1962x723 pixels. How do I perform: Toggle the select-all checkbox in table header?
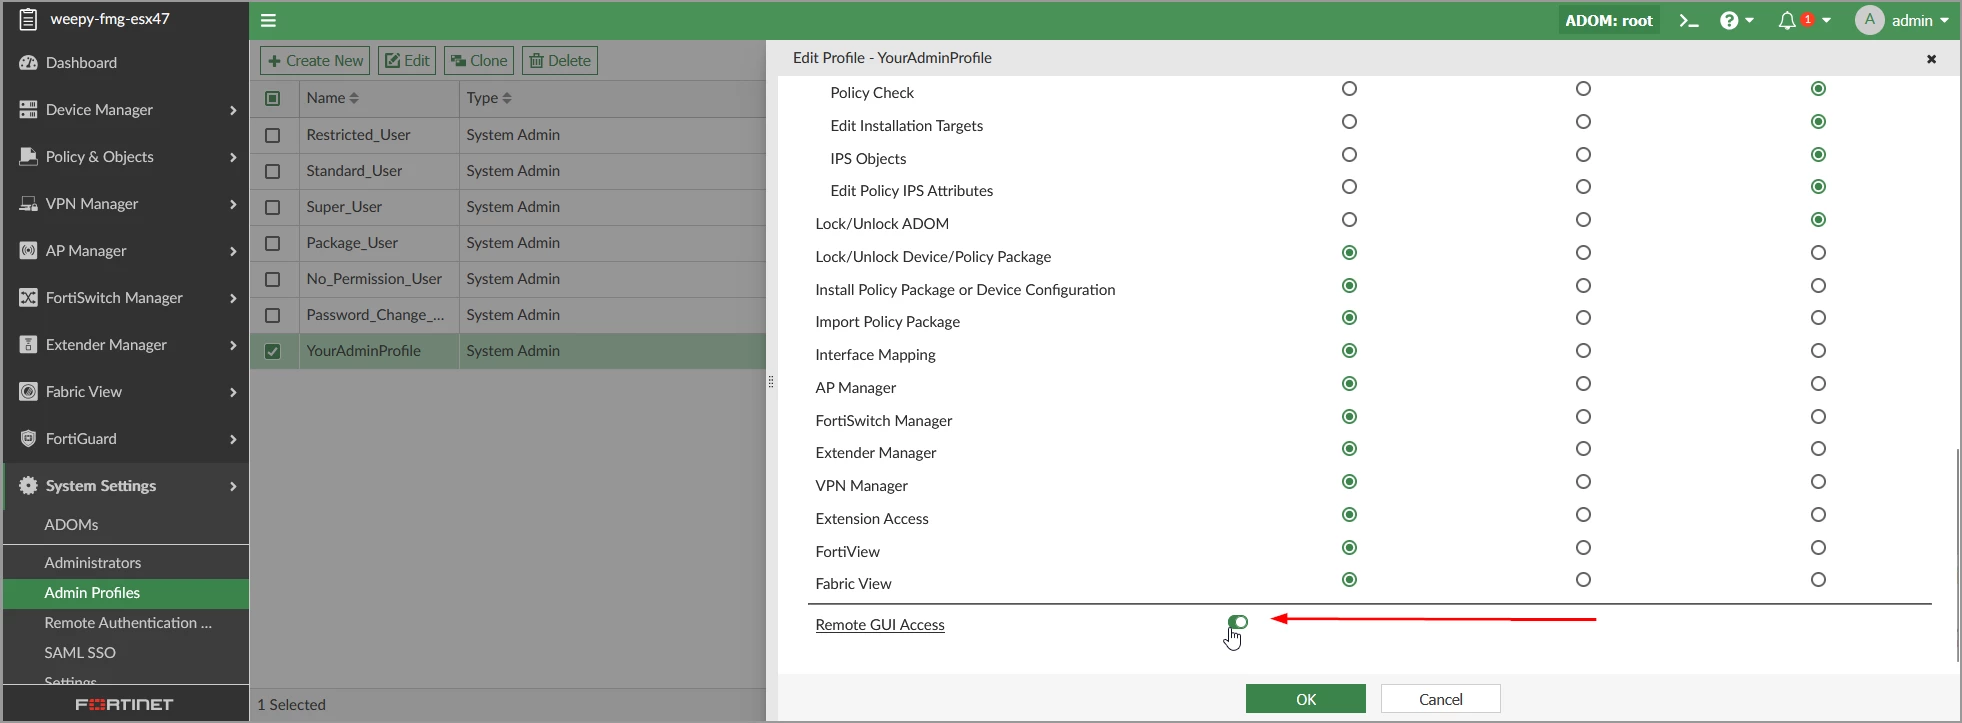click(272, 98)
